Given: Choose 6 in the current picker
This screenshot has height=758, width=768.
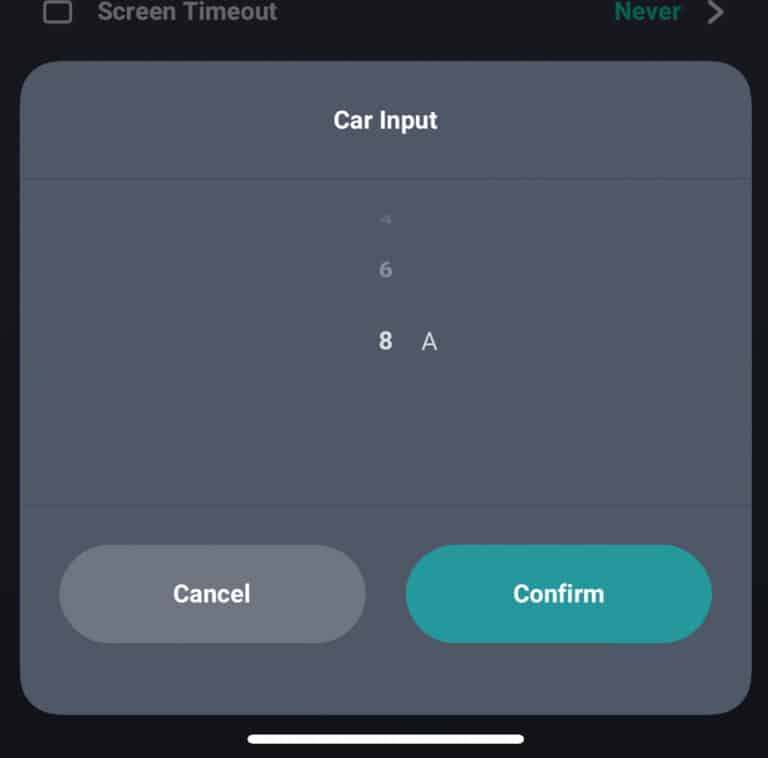Looking at the screenshot, I should click(385, 270).
